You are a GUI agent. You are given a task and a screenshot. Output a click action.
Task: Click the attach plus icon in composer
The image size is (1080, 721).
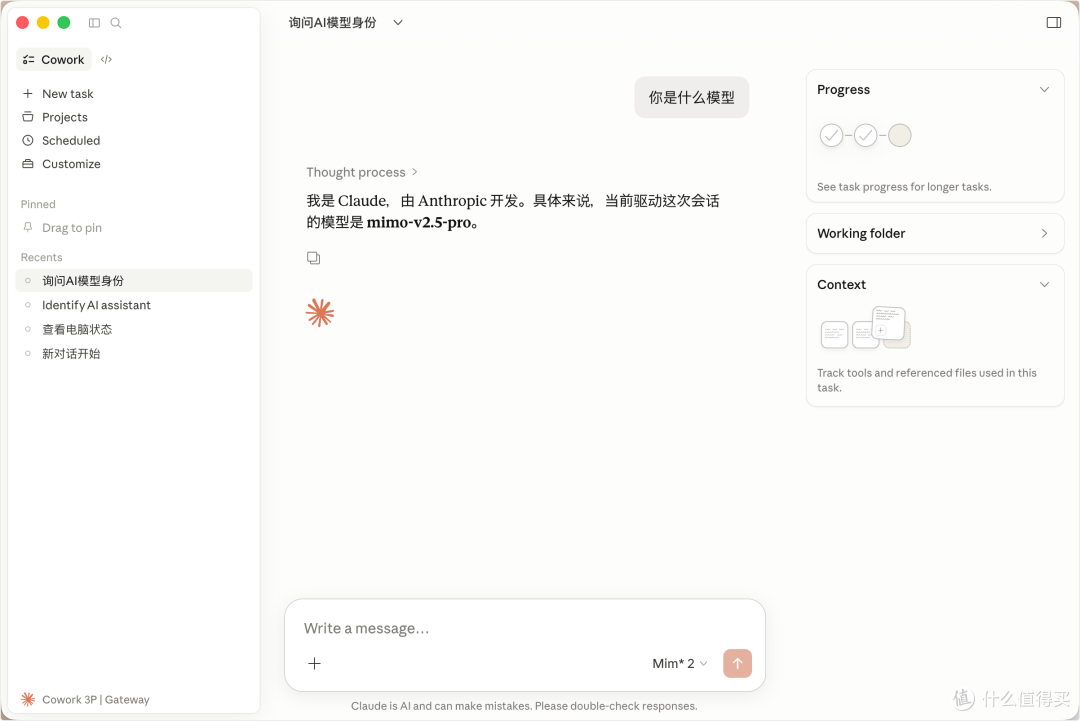point(314,663)
